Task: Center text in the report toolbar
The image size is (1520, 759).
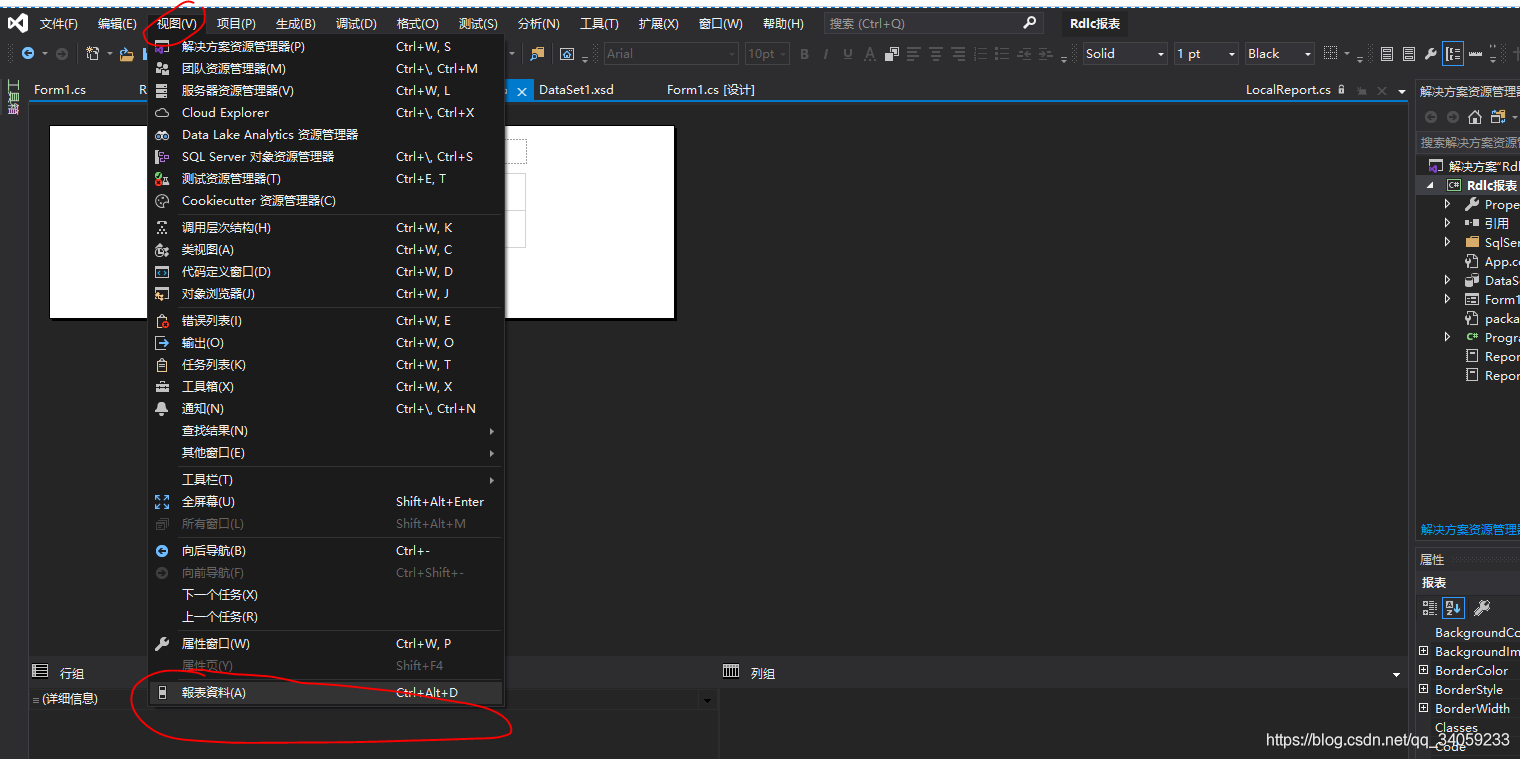Action: pyautogui.click(x=937, y=54)
